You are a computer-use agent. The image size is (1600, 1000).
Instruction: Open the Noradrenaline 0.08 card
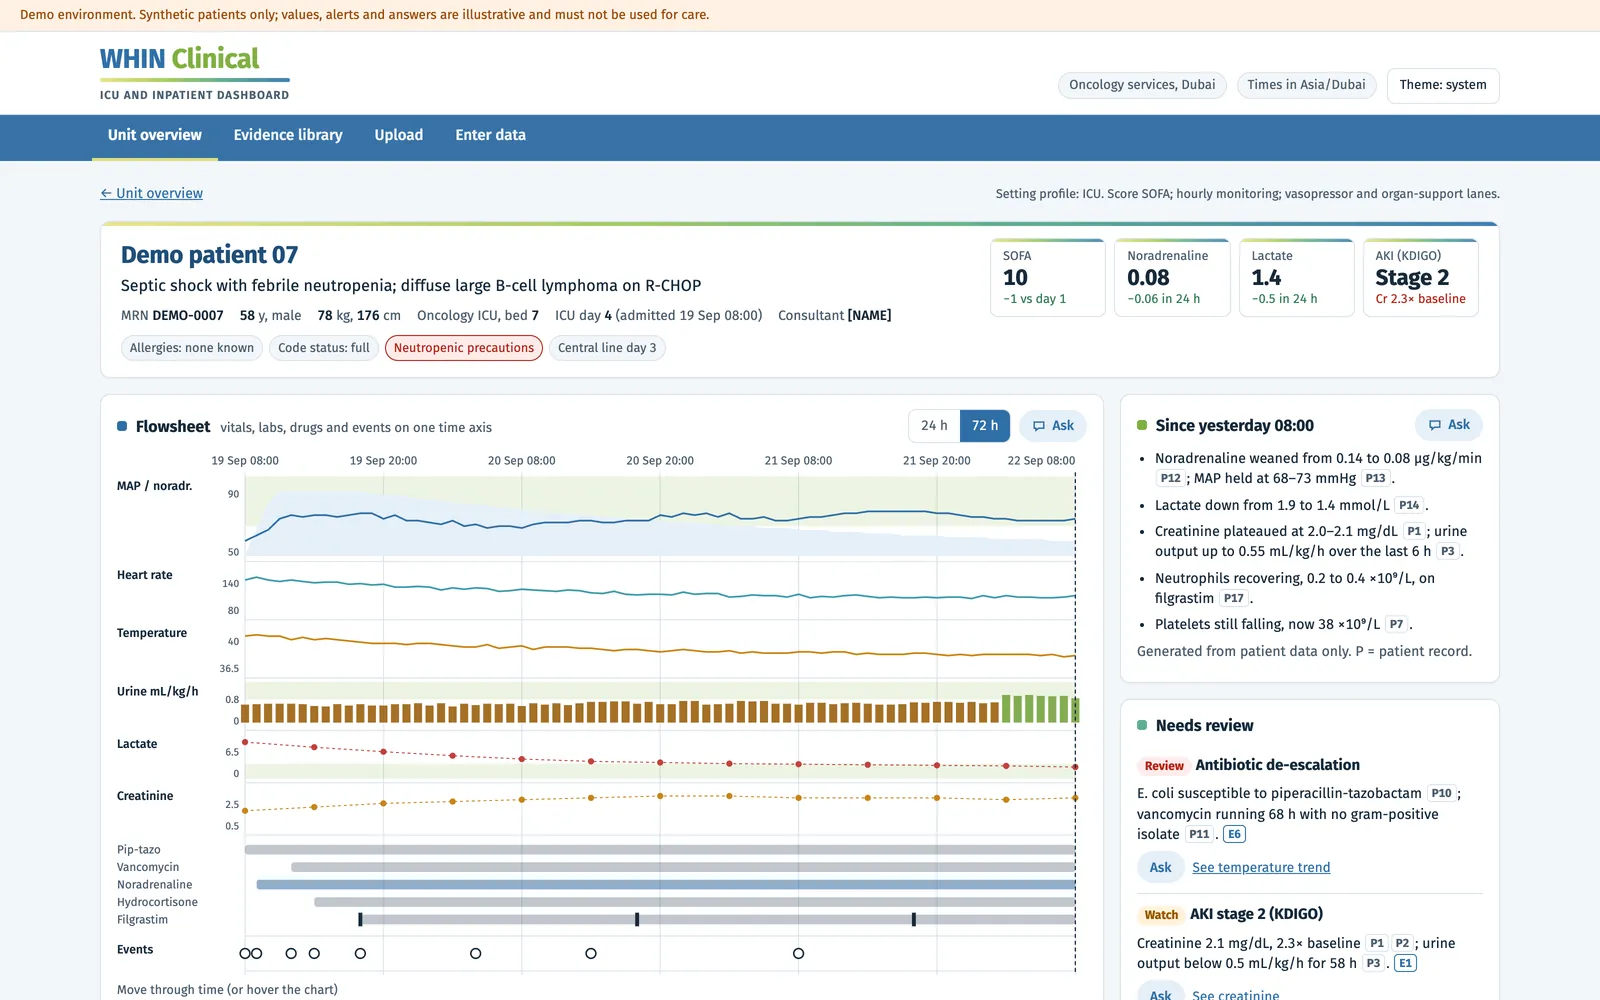click(1172, 277)
